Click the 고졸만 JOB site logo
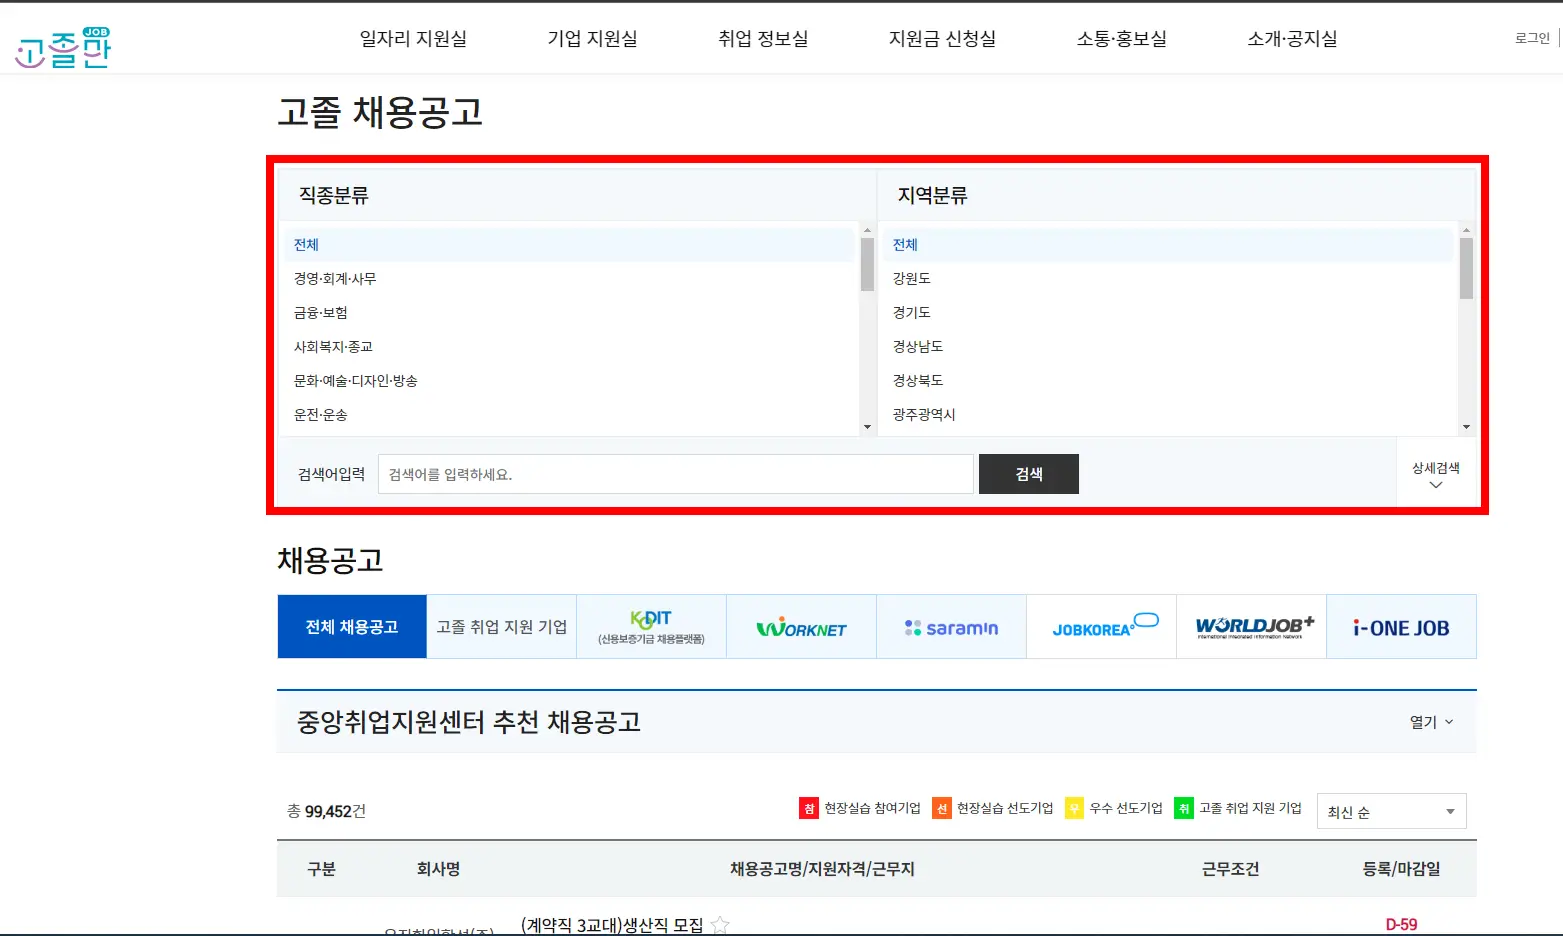The image size is (1563, 936). point(63,45)
